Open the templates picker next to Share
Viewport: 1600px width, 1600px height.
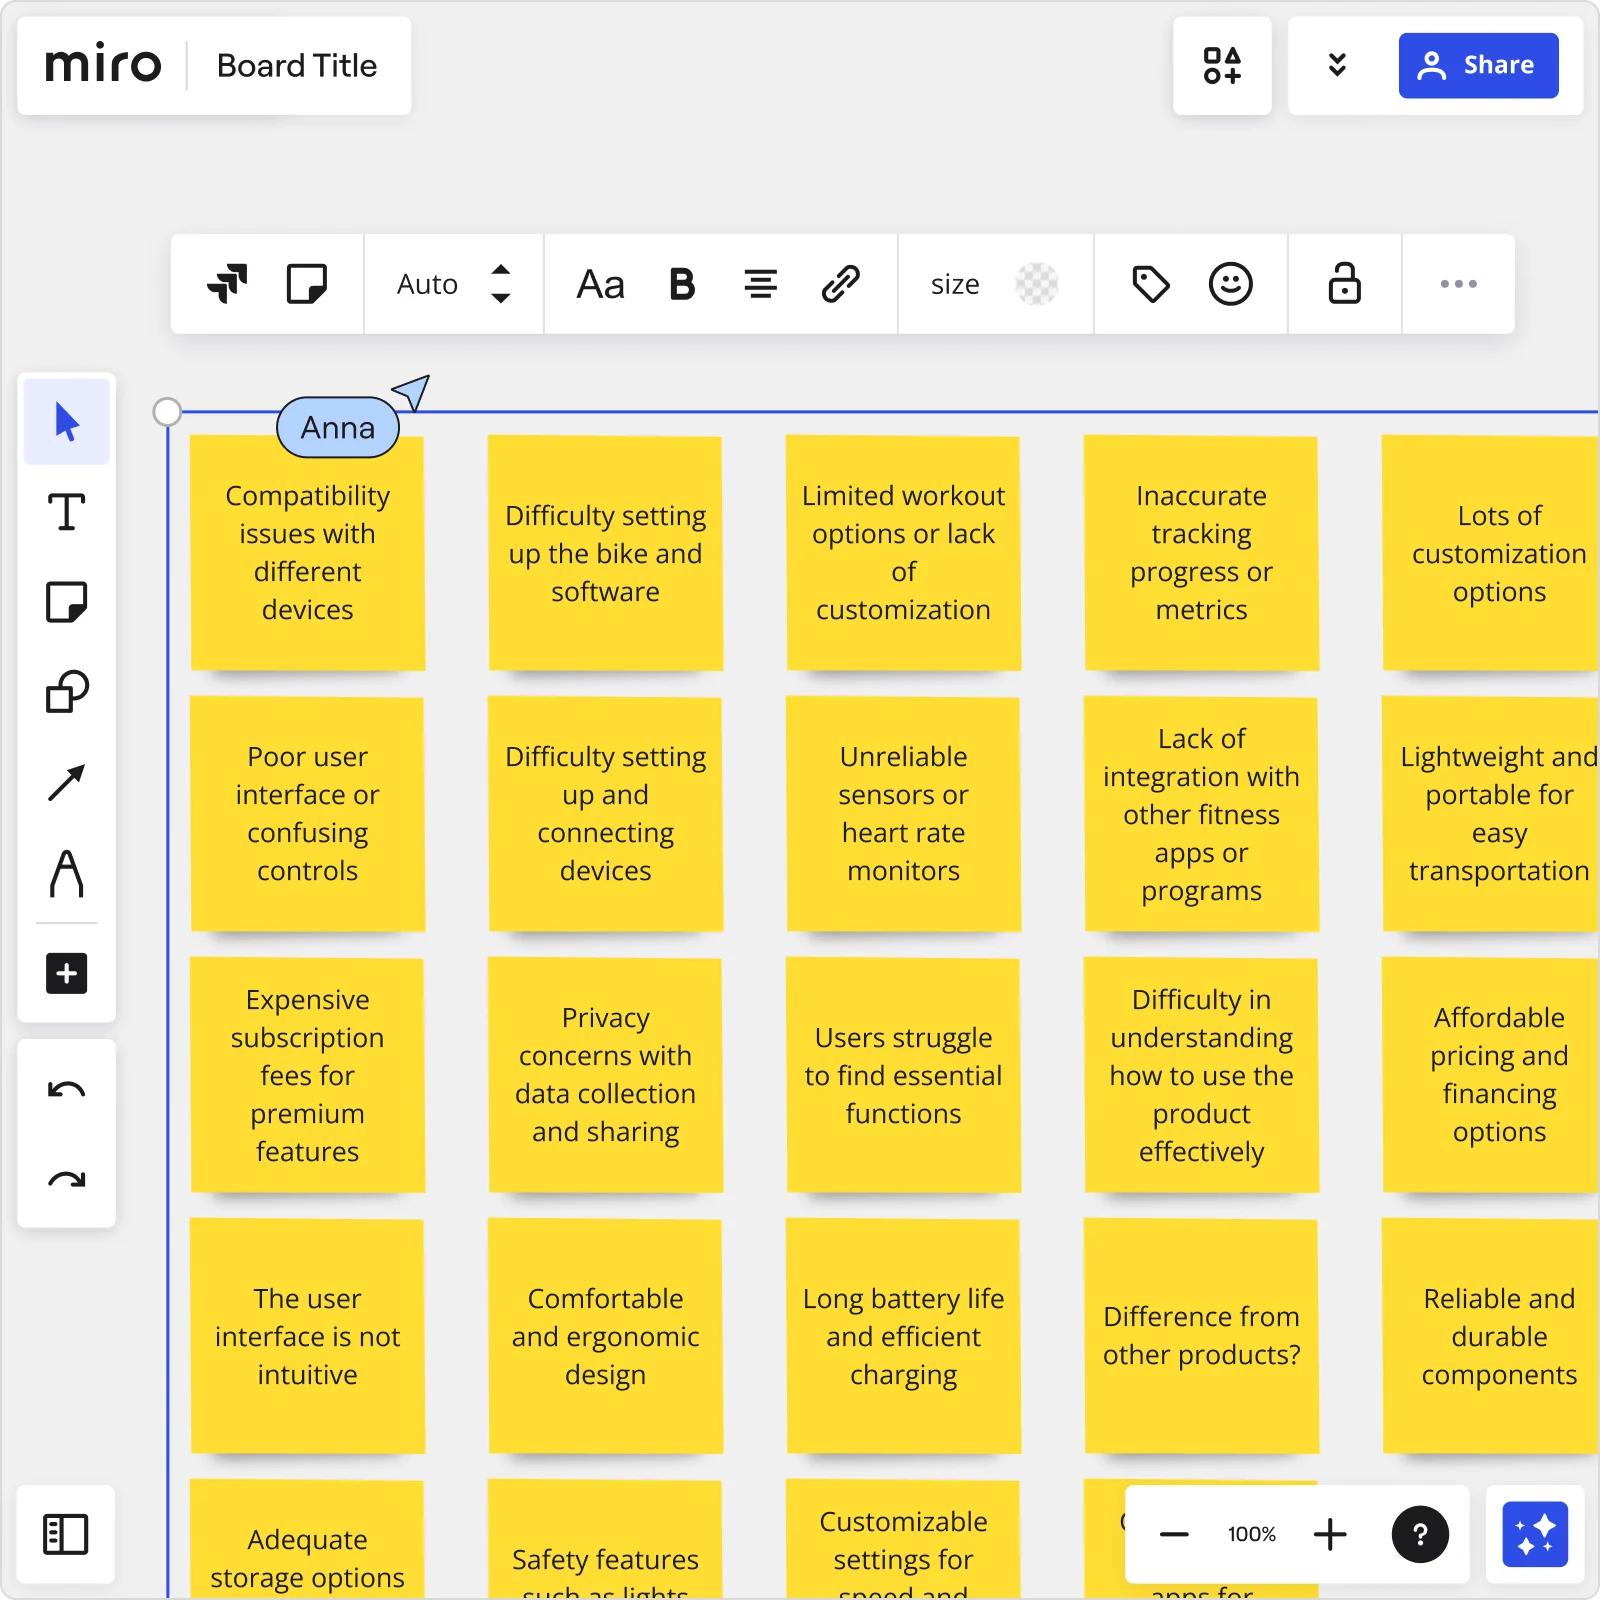pos(1223,65)
